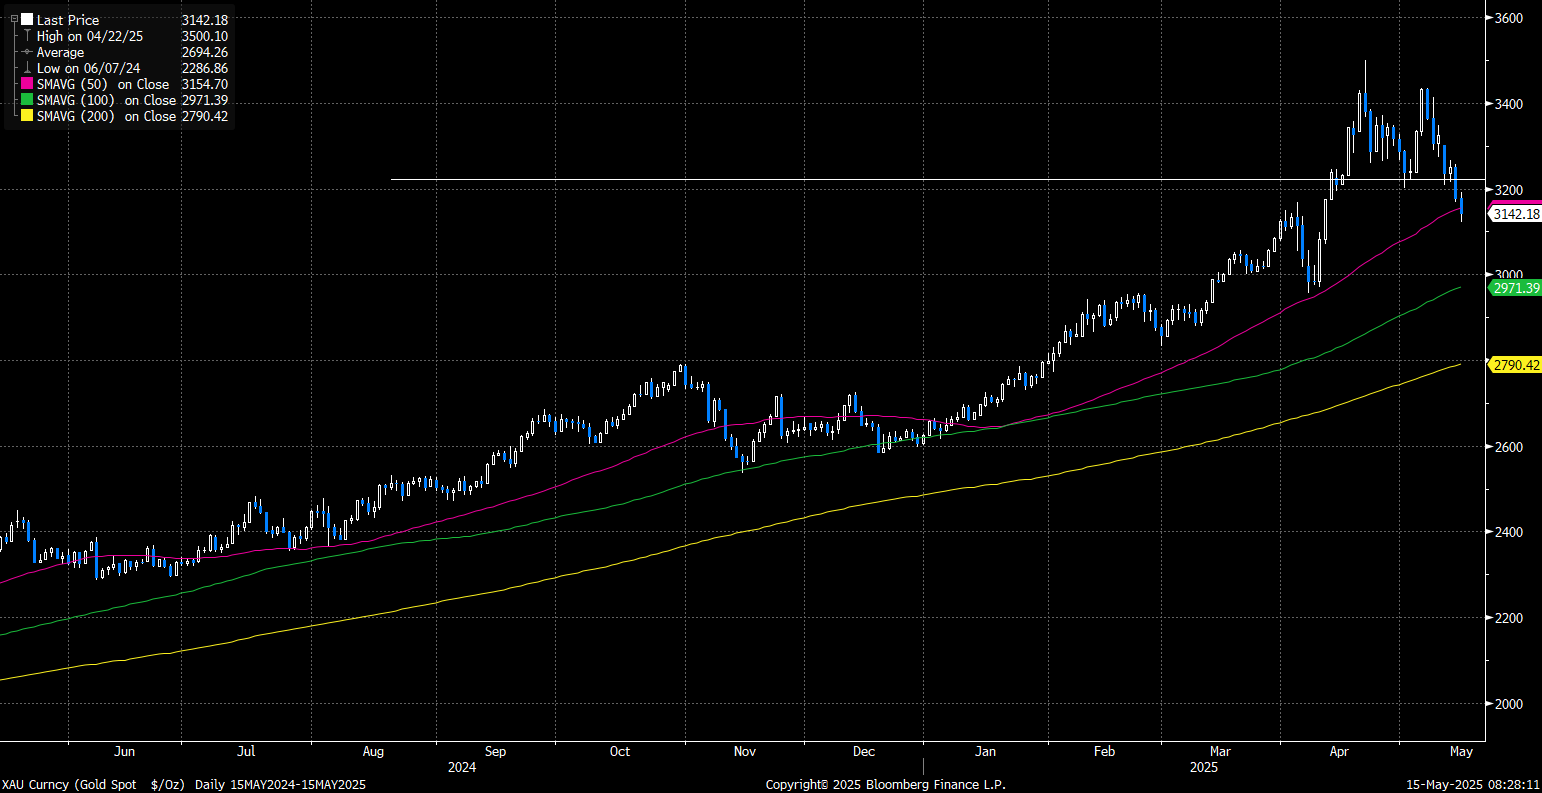
Task: Click the white Last Price color swatch
Action: click(x=26, y=20)
